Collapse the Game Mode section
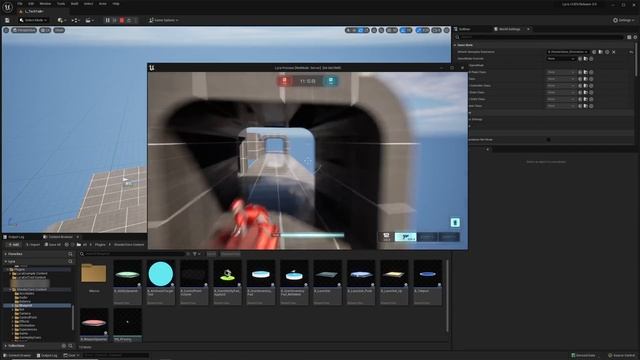The height and width of the screenshot is (360, 640). coord(455,45)
